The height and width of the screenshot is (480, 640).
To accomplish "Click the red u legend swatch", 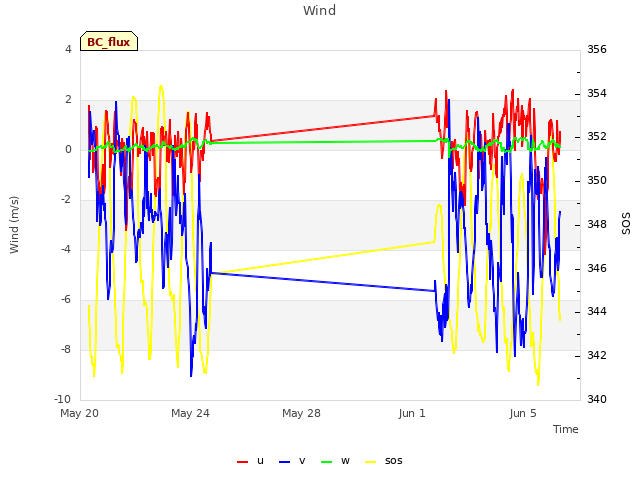I will pos(242,462).
